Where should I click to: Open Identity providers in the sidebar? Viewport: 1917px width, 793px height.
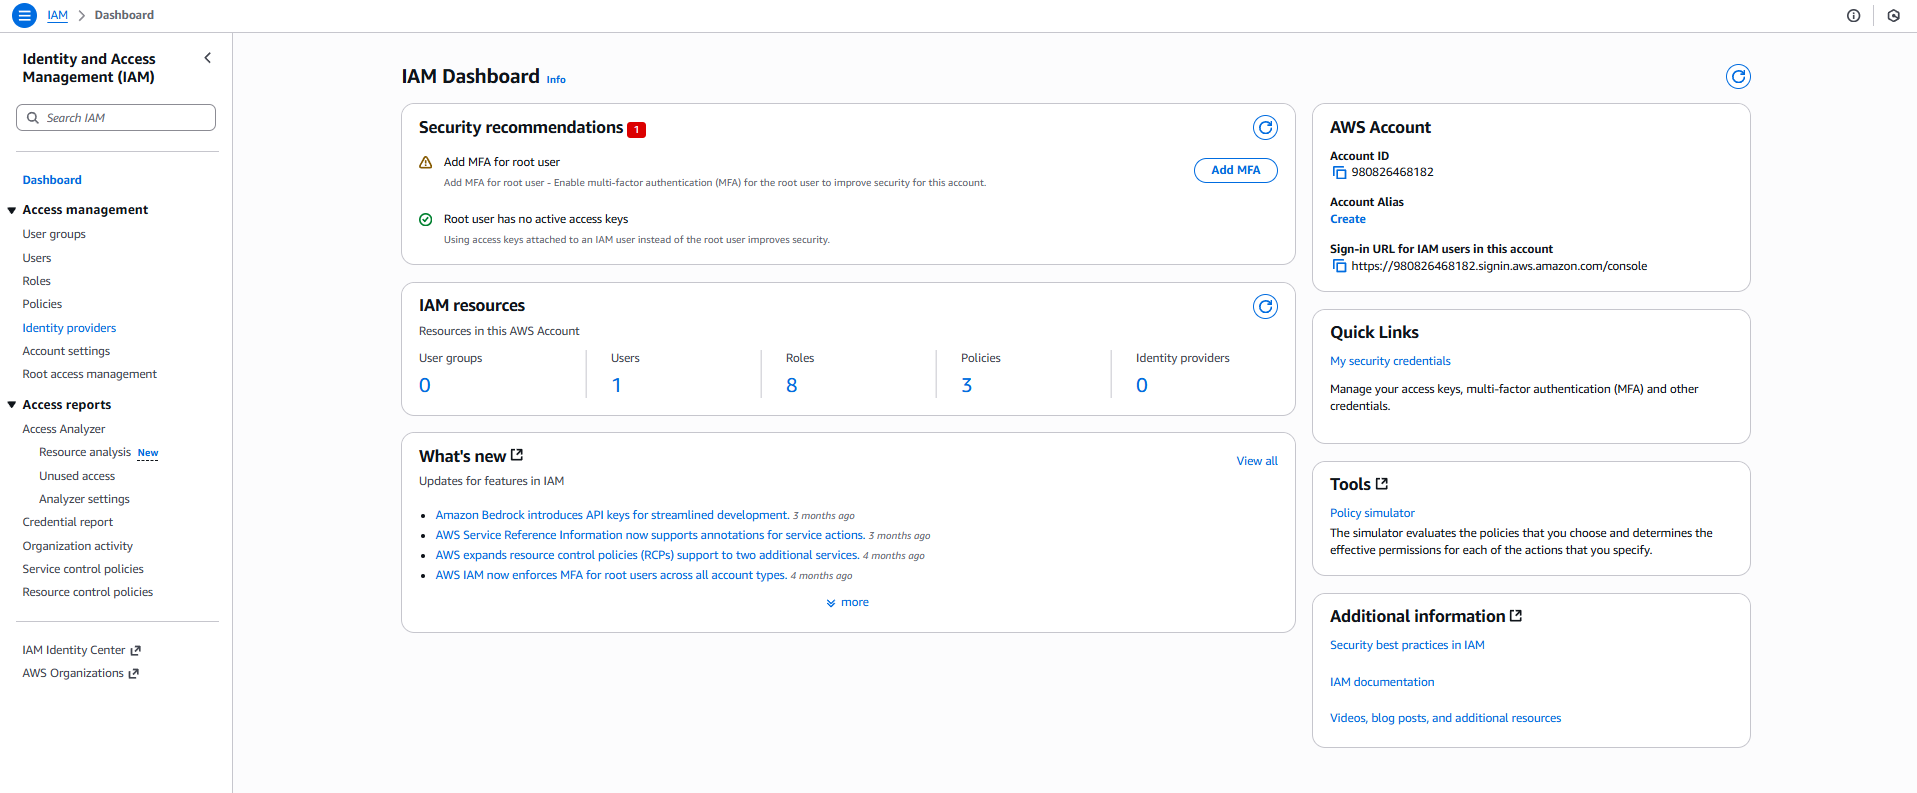tap(69, 328)
